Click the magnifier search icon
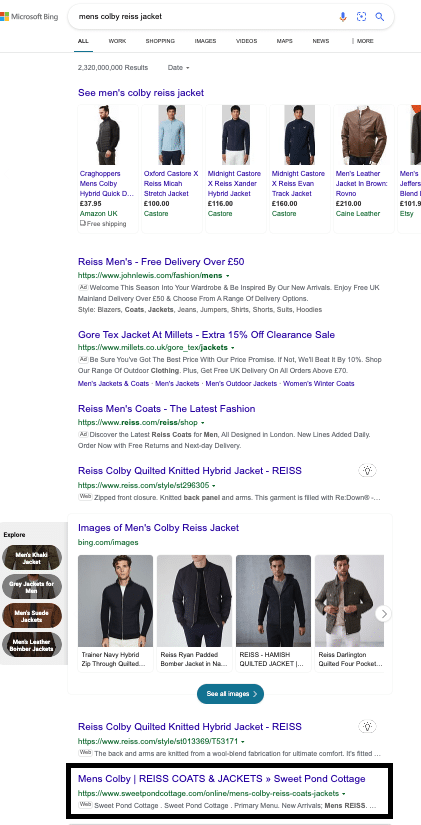The width and height of the screenshot is (421, 825). coord(379,17)
